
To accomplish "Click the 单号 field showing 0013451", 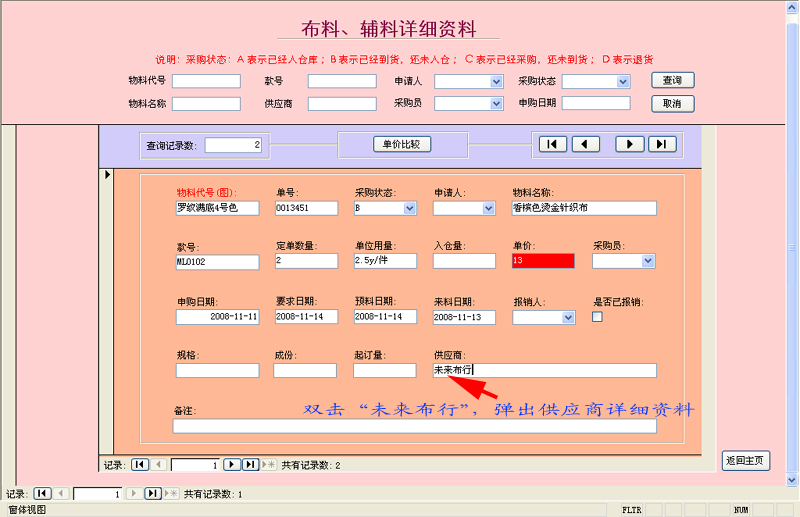I will tap(306, 208).
